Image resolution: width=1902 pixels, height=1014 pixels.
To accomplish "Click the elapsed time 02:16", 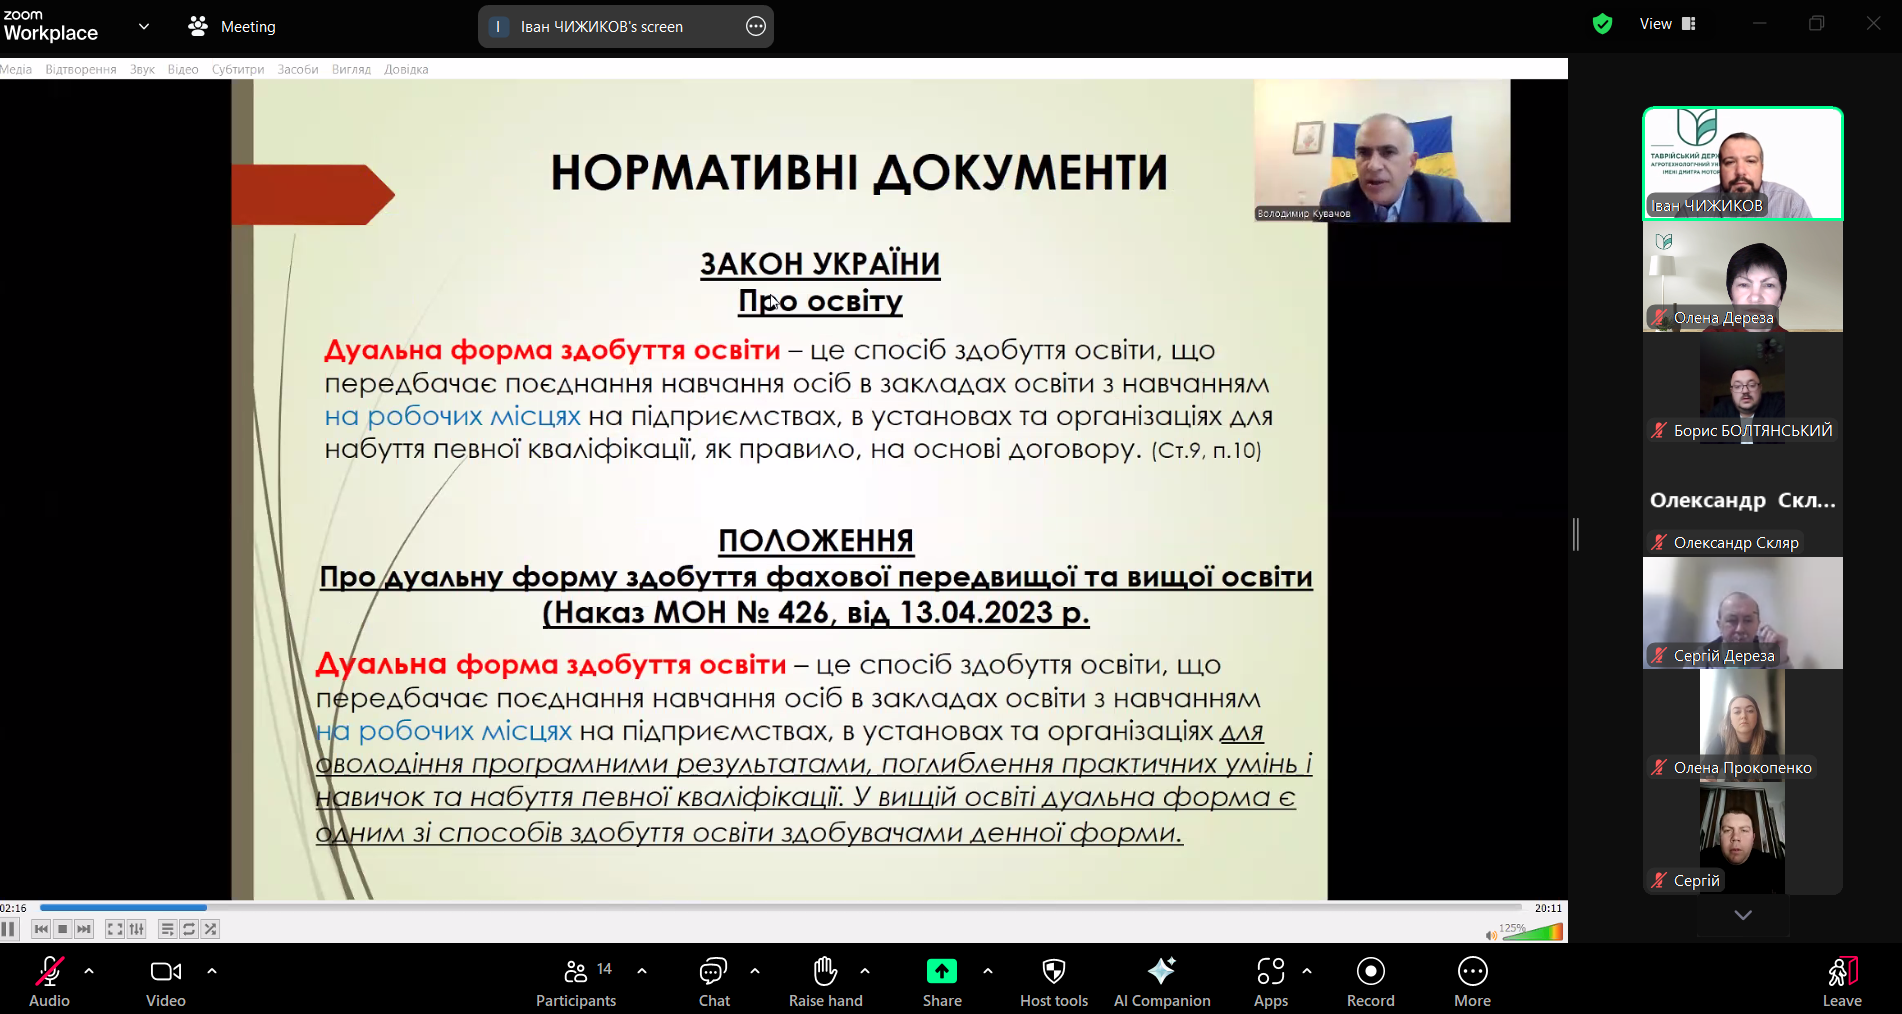I will coord(14,908).
